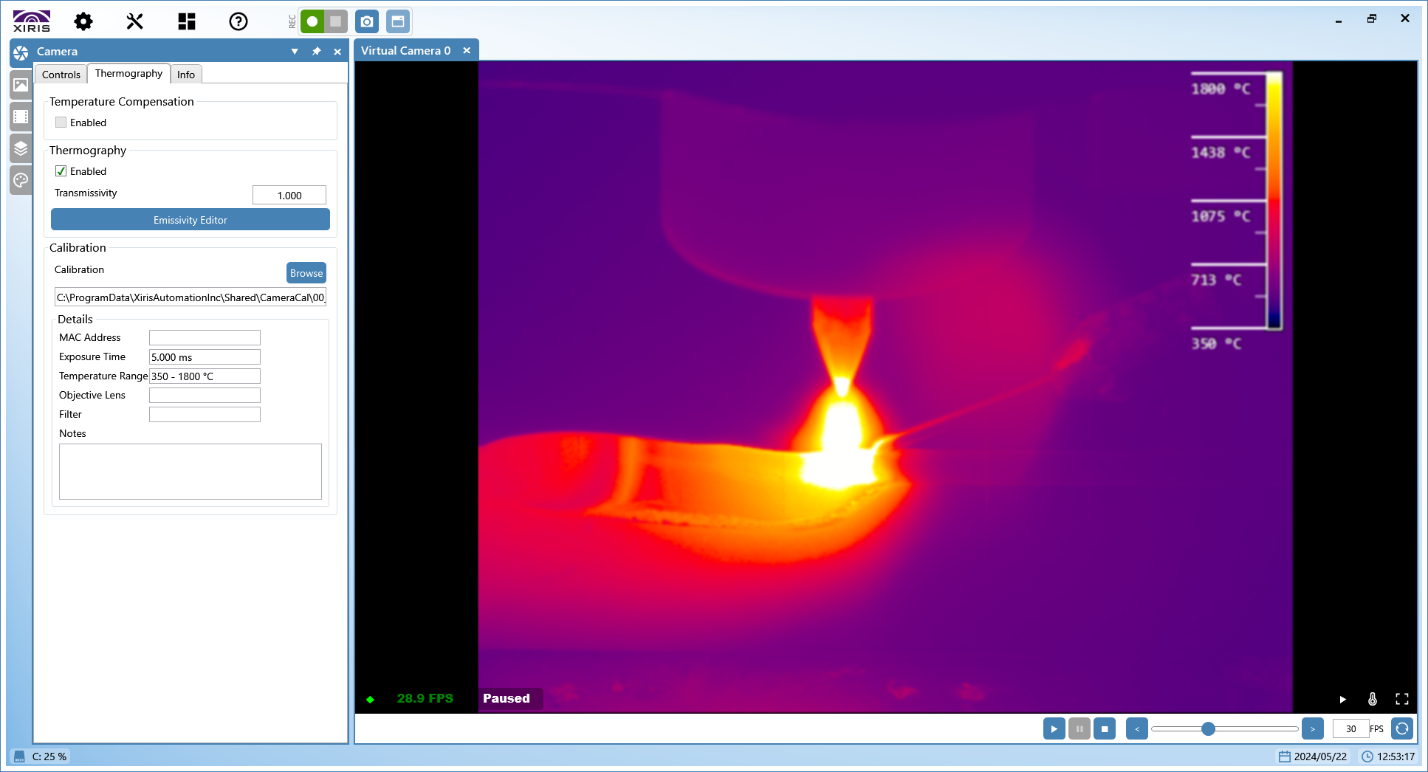1428x772 pixels.
Task: Open the tools wrench and screwdriver icon
Action: (135, 21)
